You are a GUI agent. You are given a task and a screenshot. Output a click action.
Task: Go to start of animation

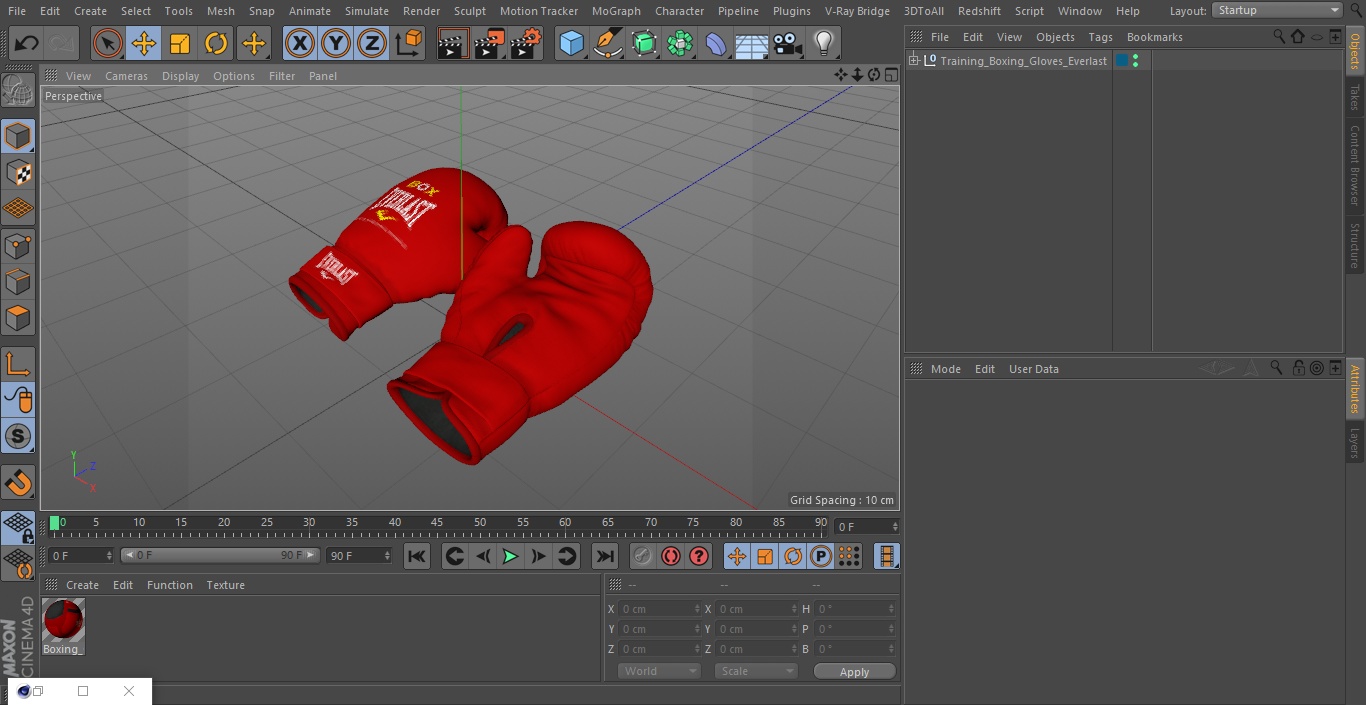tap(417, 556)
